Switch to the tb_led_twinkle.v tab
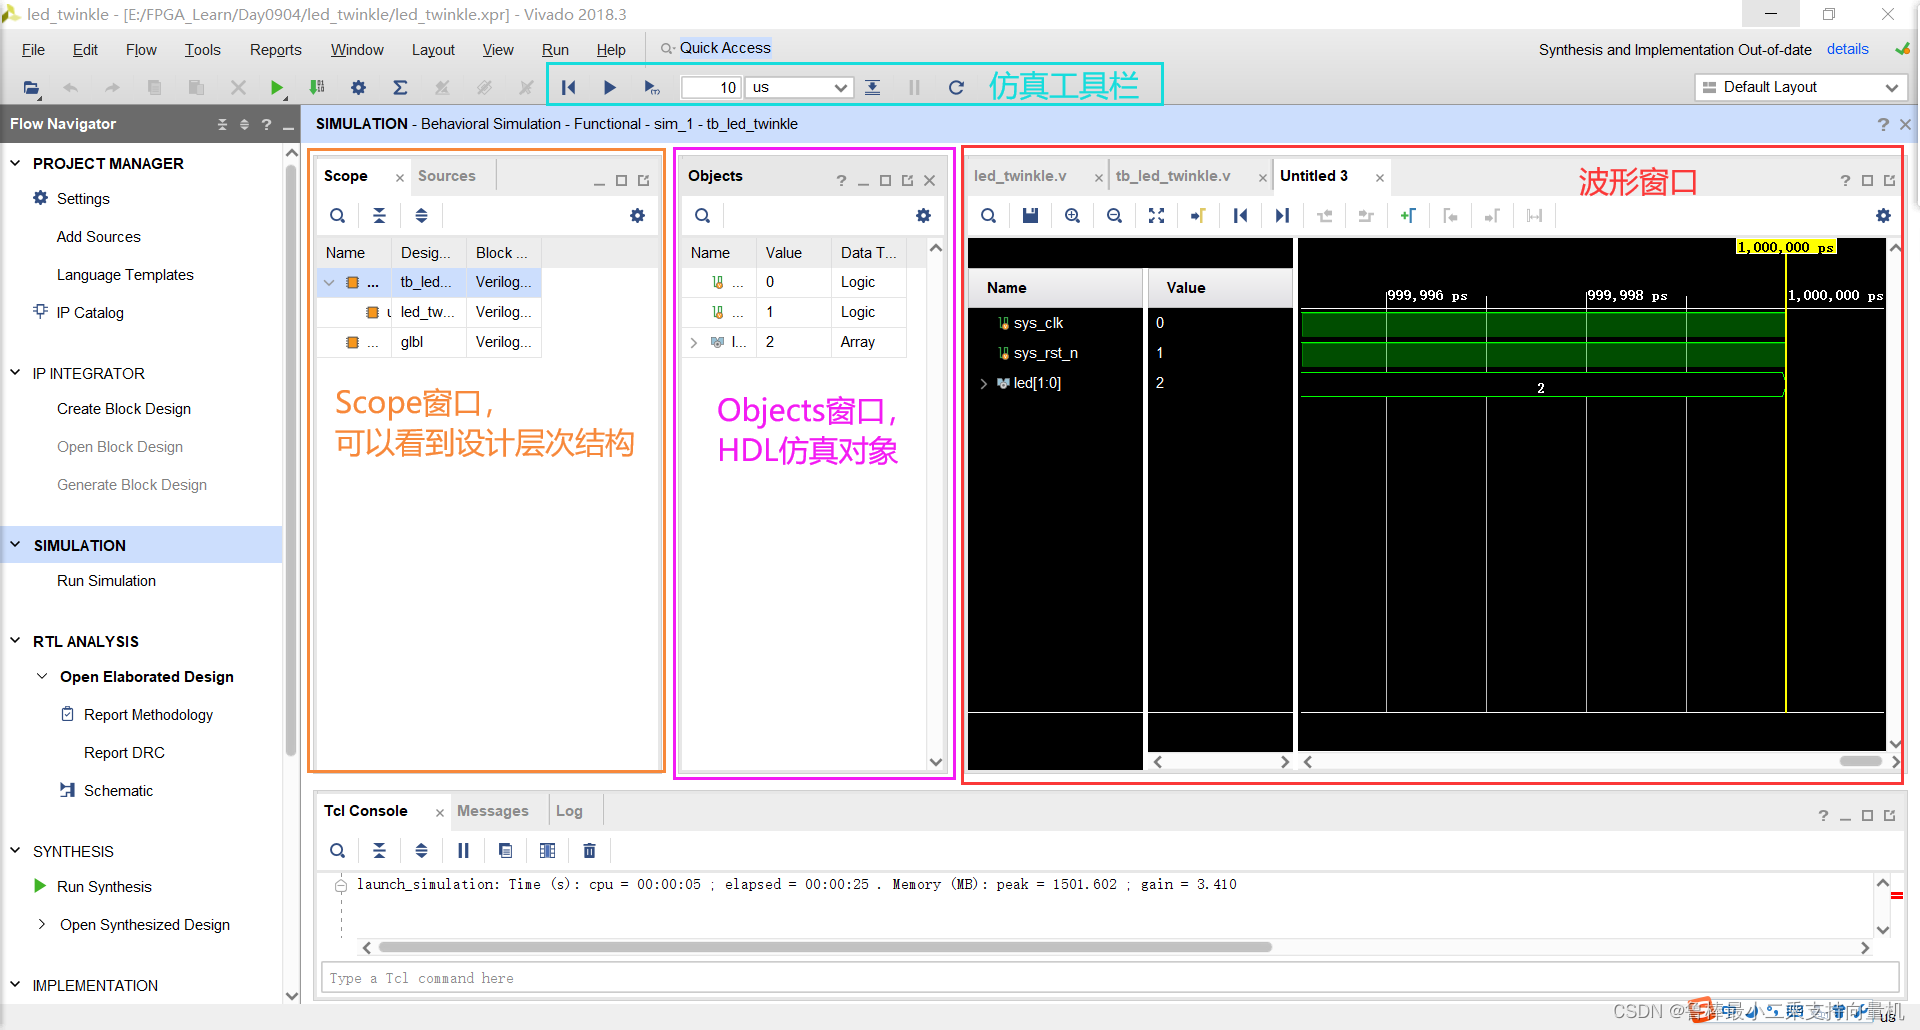1920x1030 pixels. click(1173, 176)
